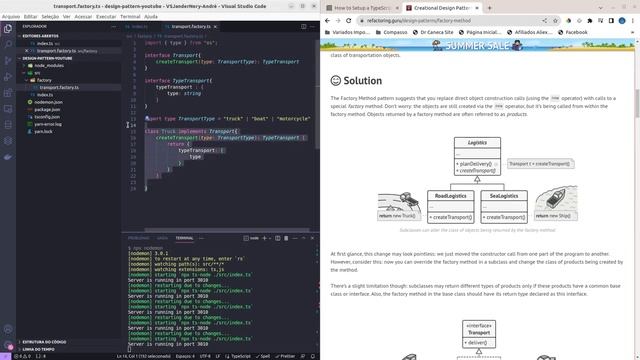This screenshot has height=360, width=640.
Task: Go back in the browser
Action: [327, 20]
